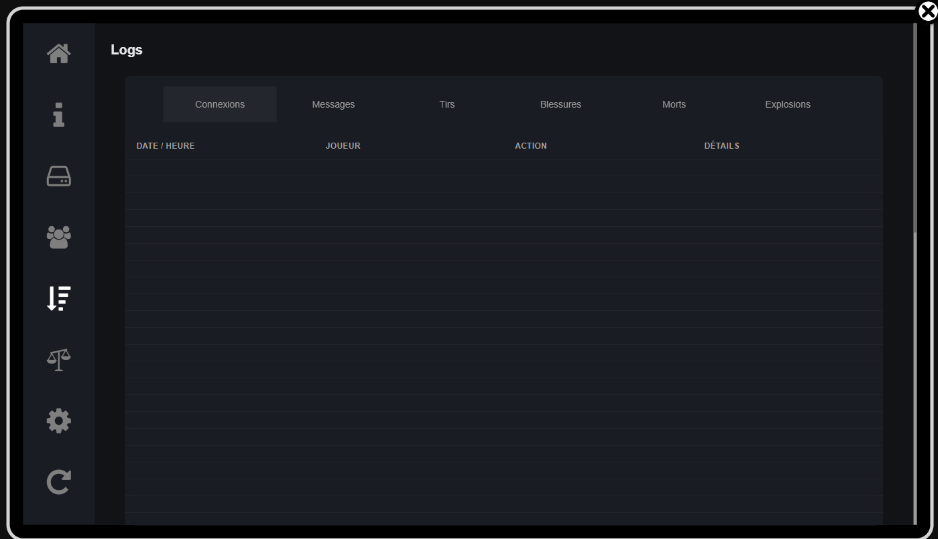
Task: Open the balance scale sanctions icon
Action: 59,360
